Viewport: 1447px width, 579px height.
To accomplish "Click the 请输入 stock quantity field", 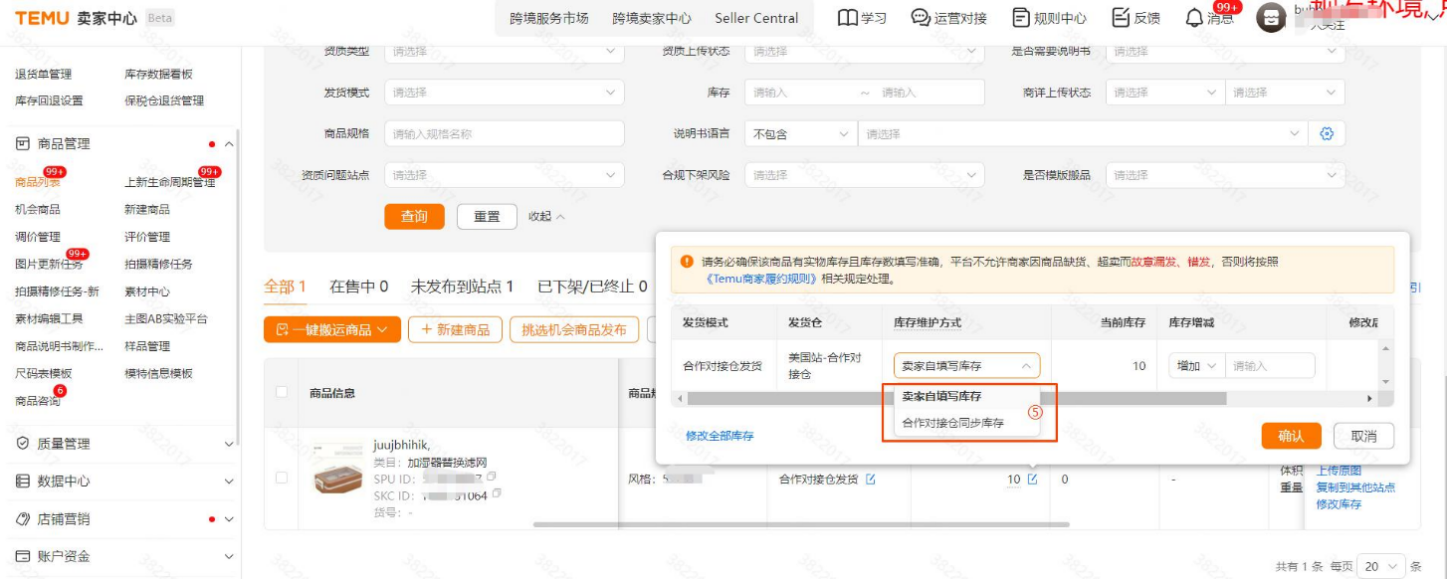I will [x=1265, y=365].
